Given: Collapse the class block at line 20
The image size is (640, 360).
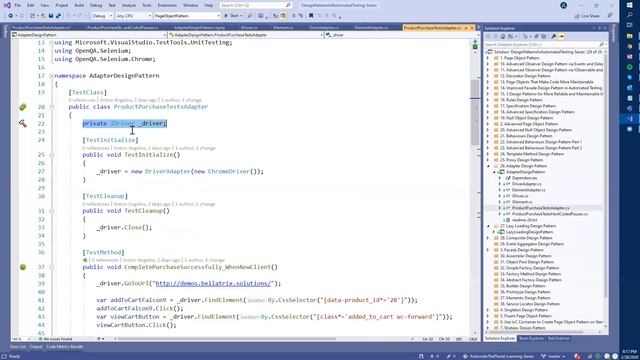Looking at the screenshot, I should [x=52, y=107].
